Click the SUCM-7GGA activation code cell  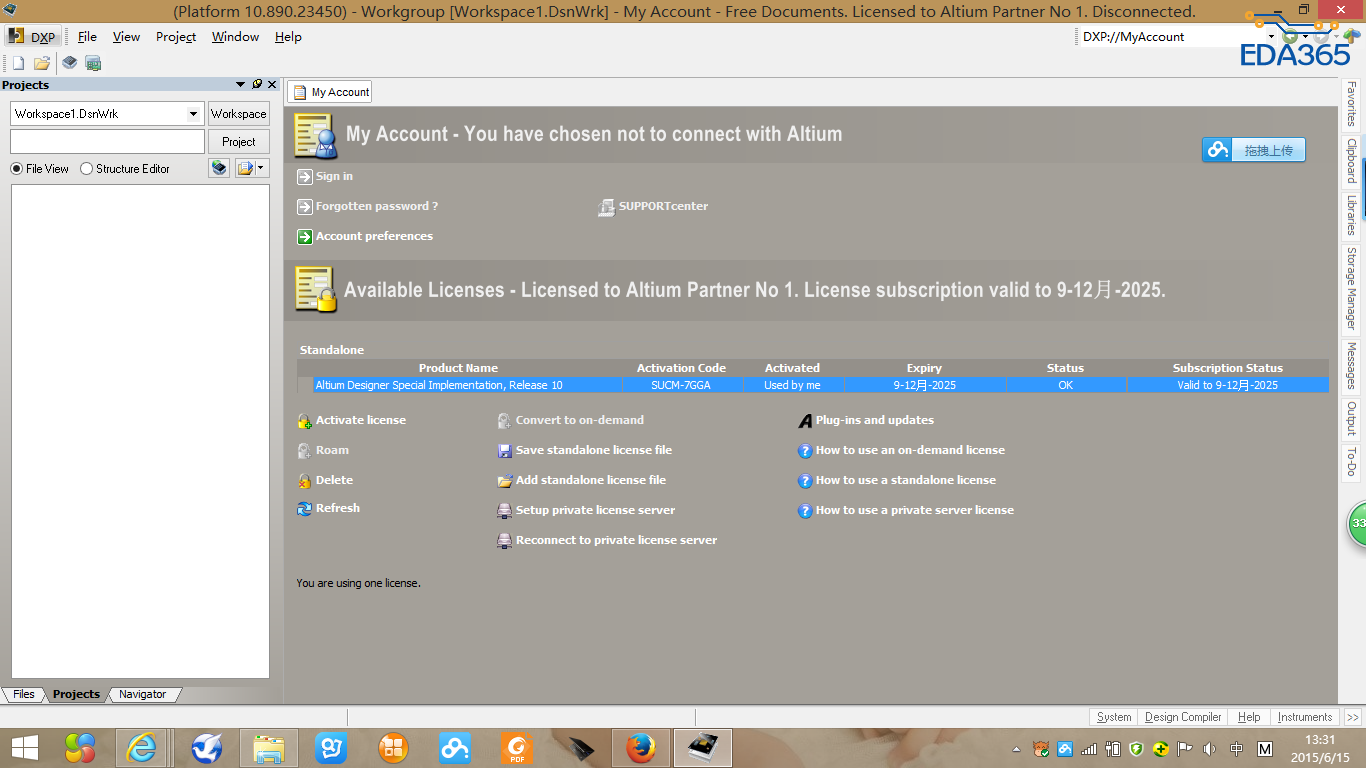pos(681,385)
